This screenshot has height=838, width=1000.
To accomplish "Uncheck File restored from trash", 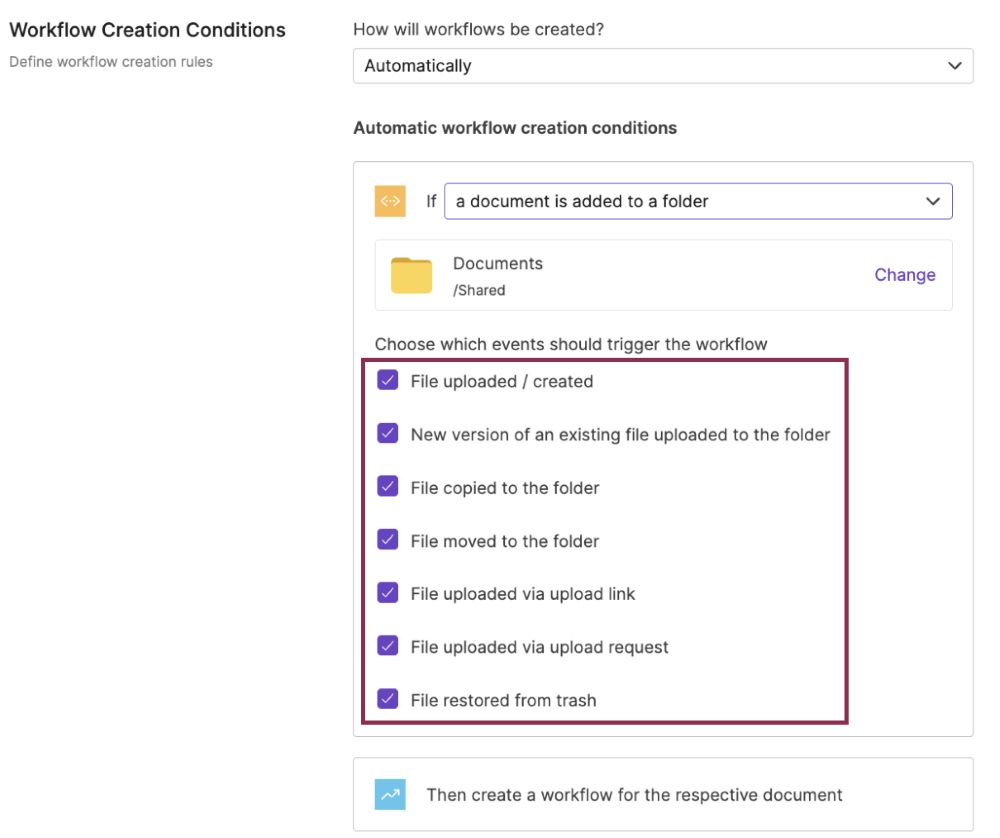I will [x=388, y=699].
